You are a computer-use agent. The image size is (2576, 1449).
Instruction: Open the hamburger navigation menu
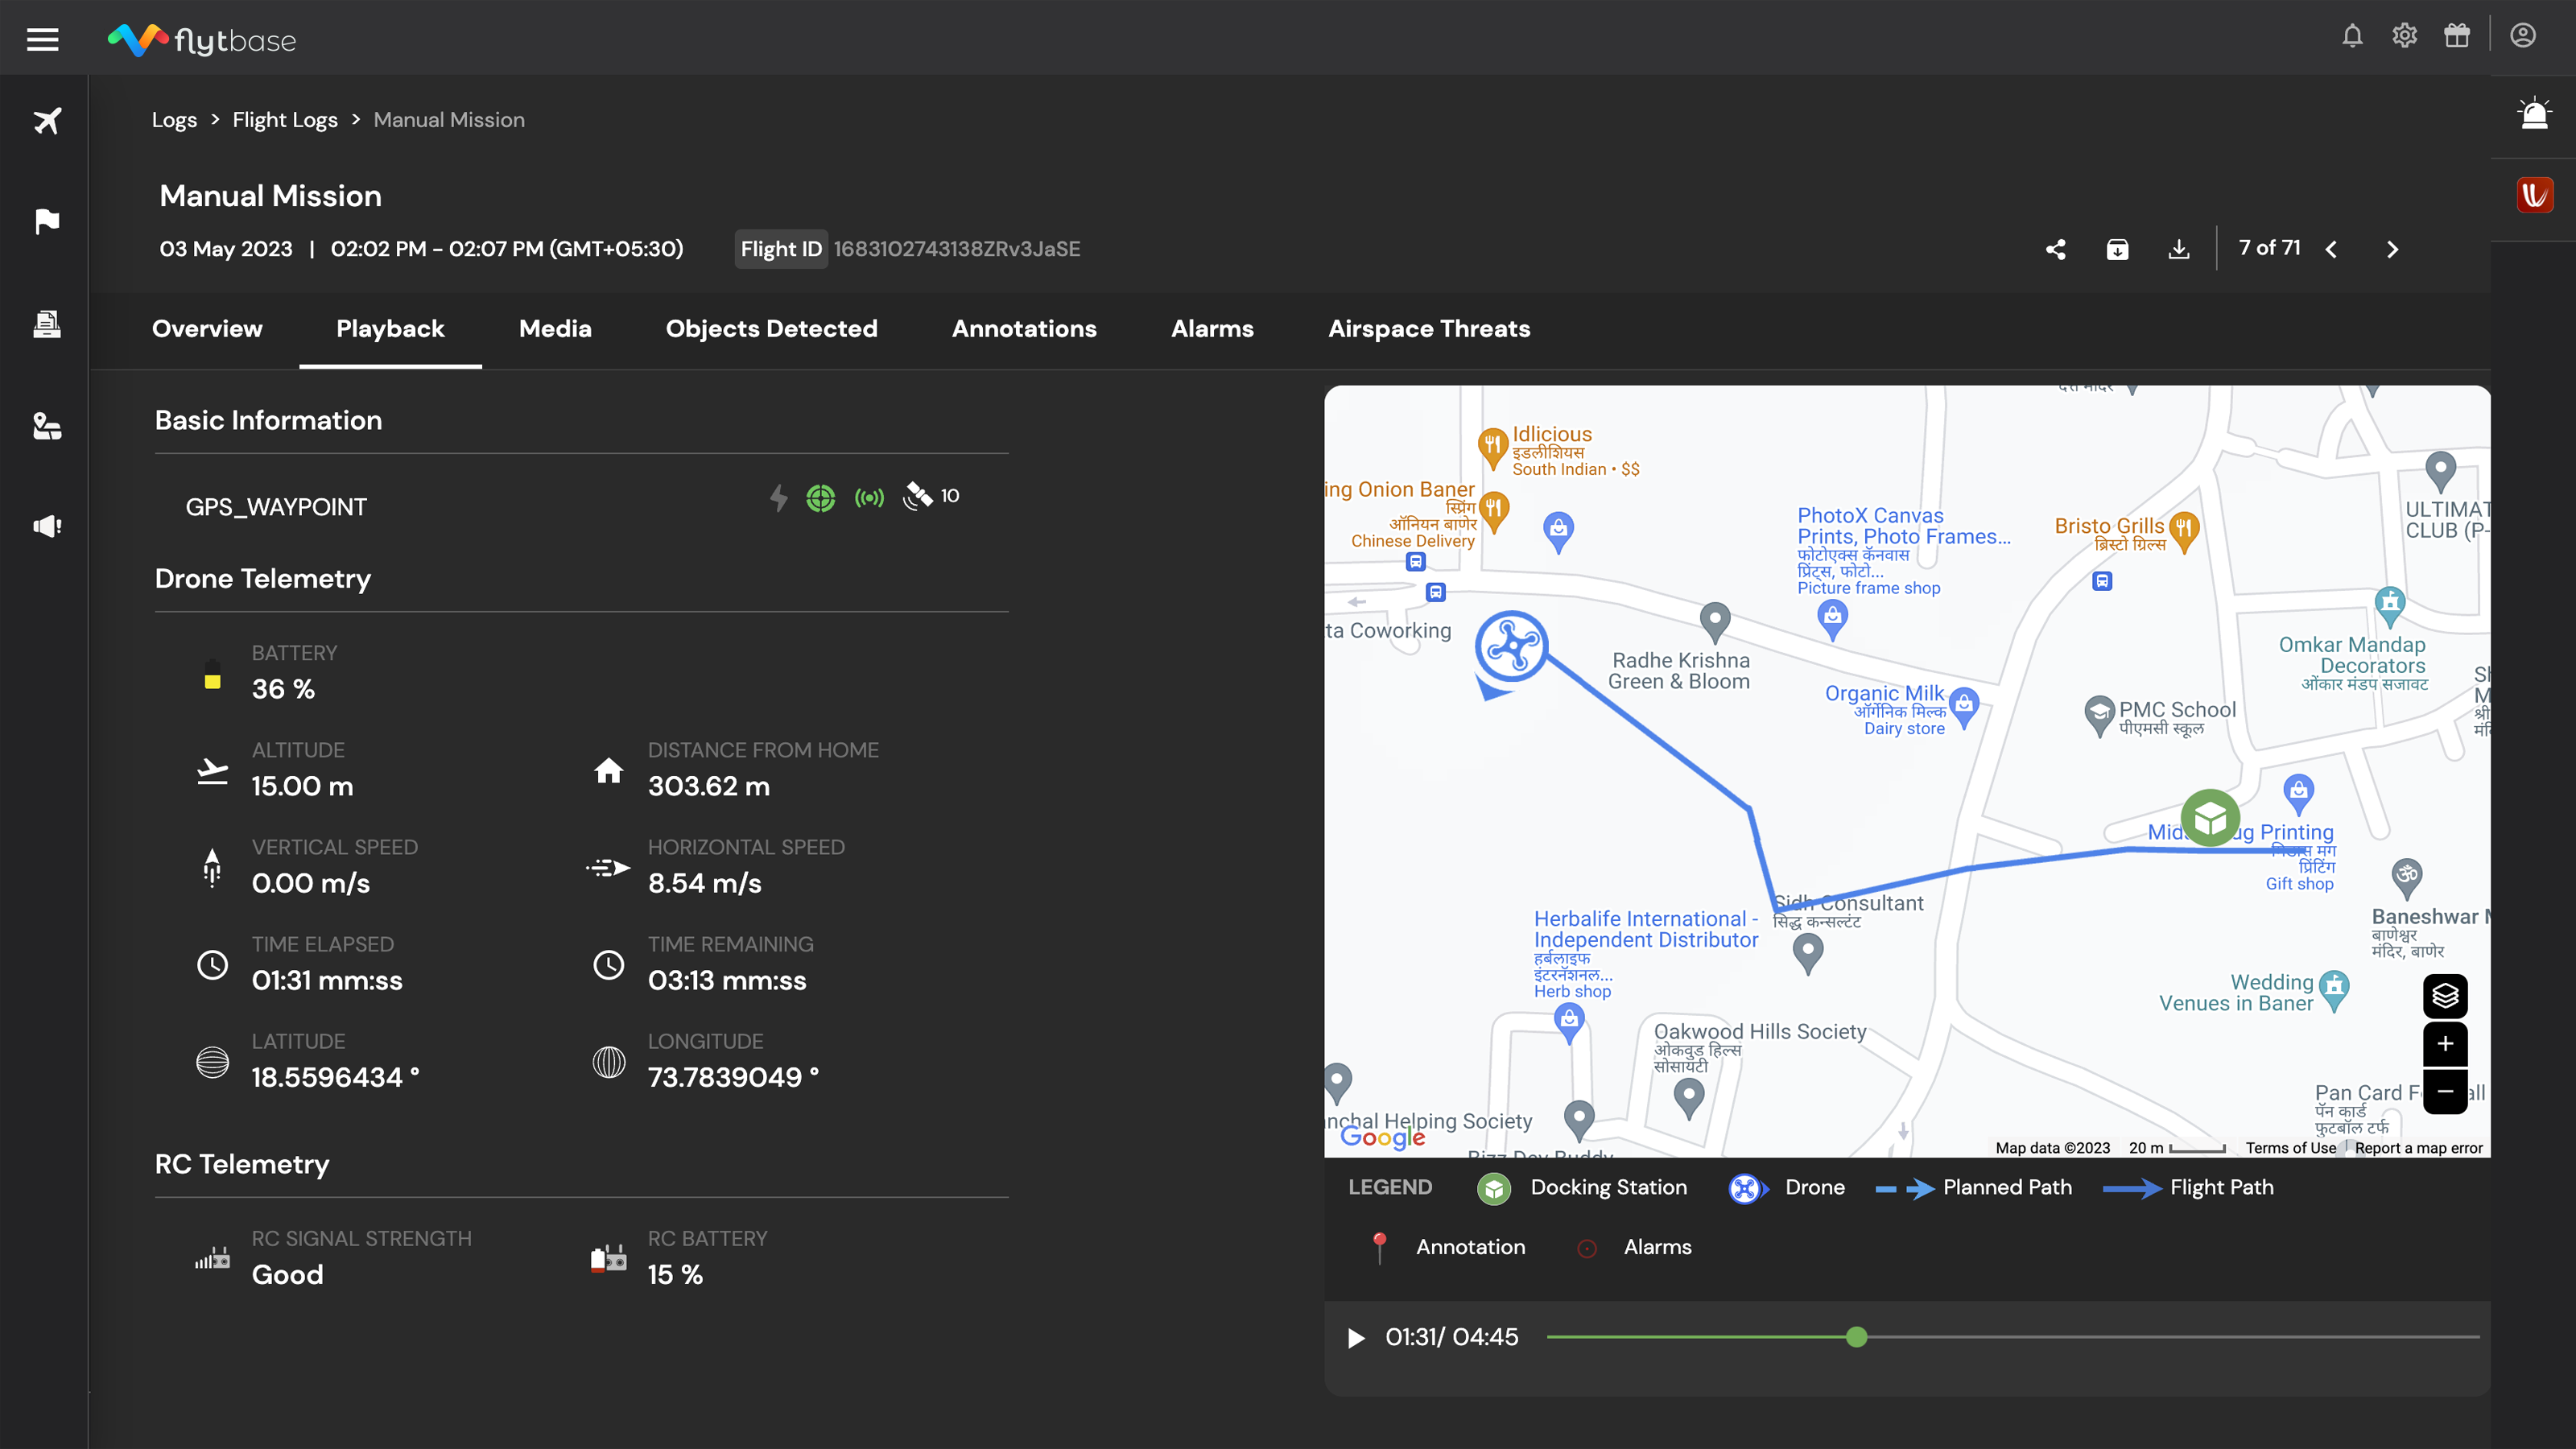point(42,40)
